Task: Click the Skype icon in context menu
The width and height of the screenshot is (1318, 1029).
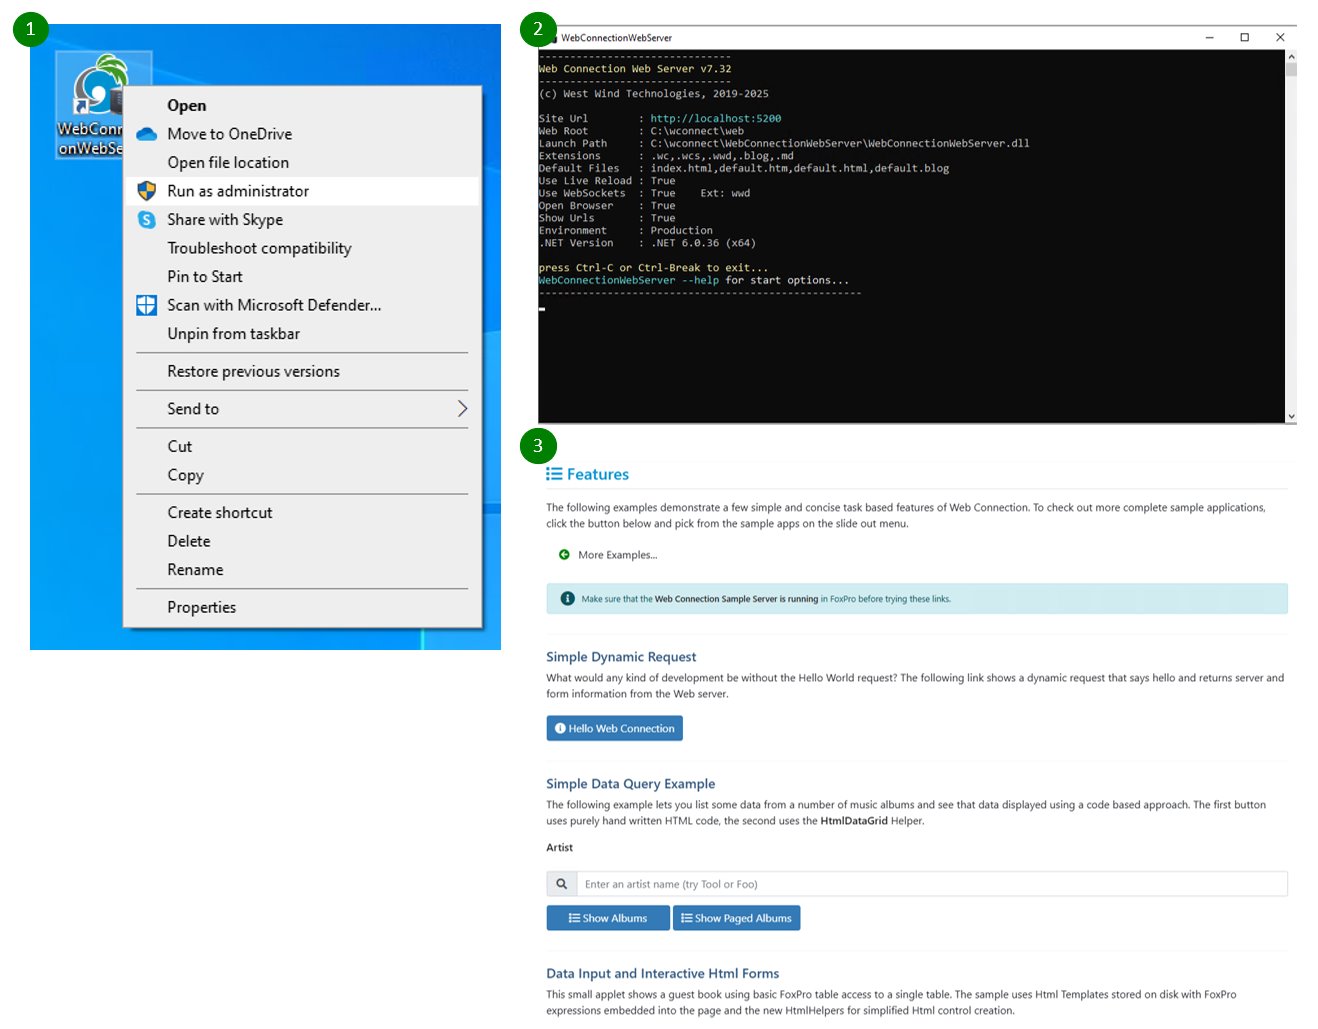Action: point(147,220)
